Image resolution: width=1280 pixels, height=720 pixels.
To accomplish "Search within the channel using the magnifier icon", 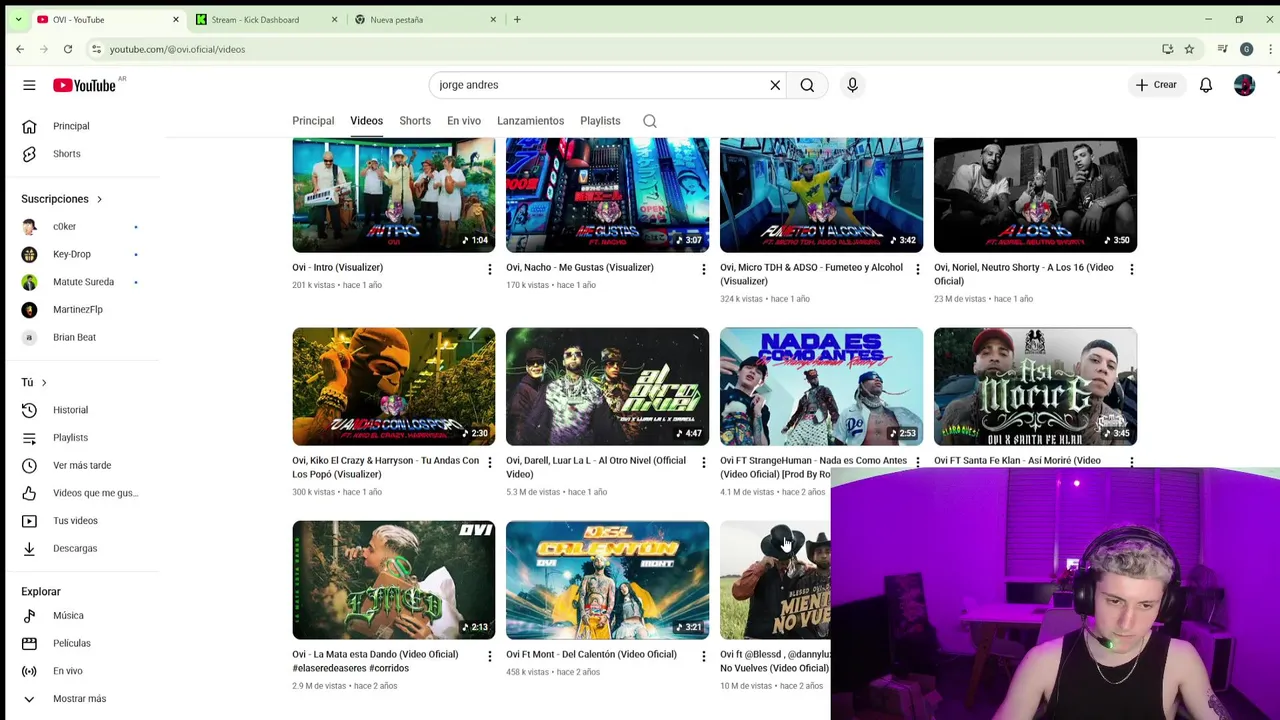I will (650, 121).
